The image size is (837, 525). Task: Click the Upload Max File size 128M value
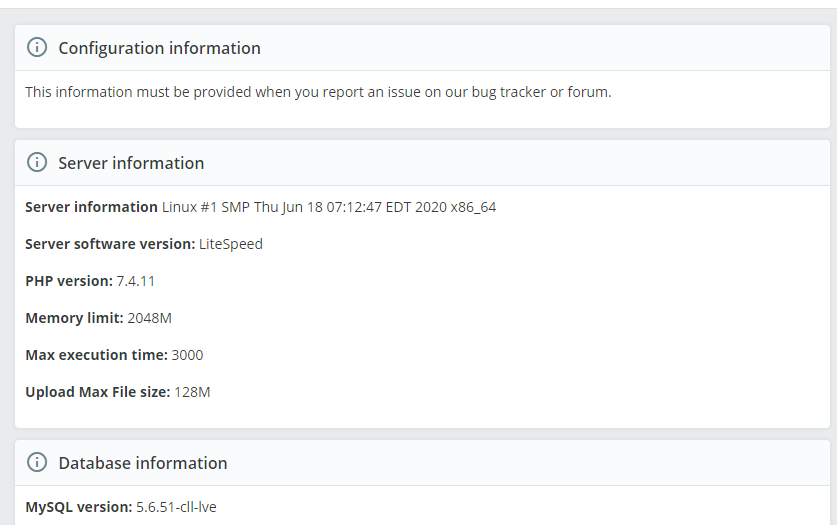(192, 392)
